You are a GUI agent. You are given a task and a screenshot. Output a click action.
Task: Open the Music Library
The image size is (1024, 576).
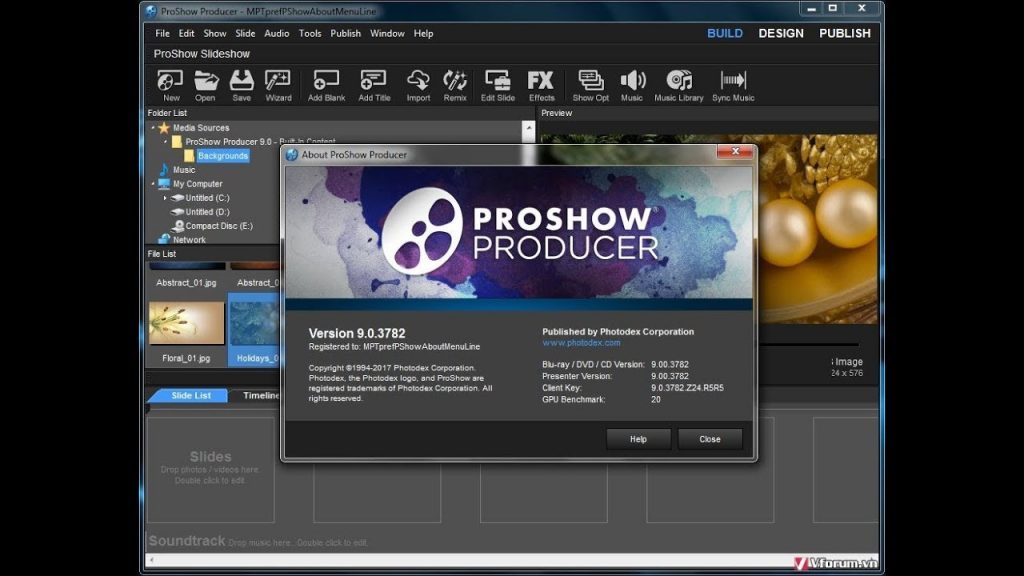679,86
